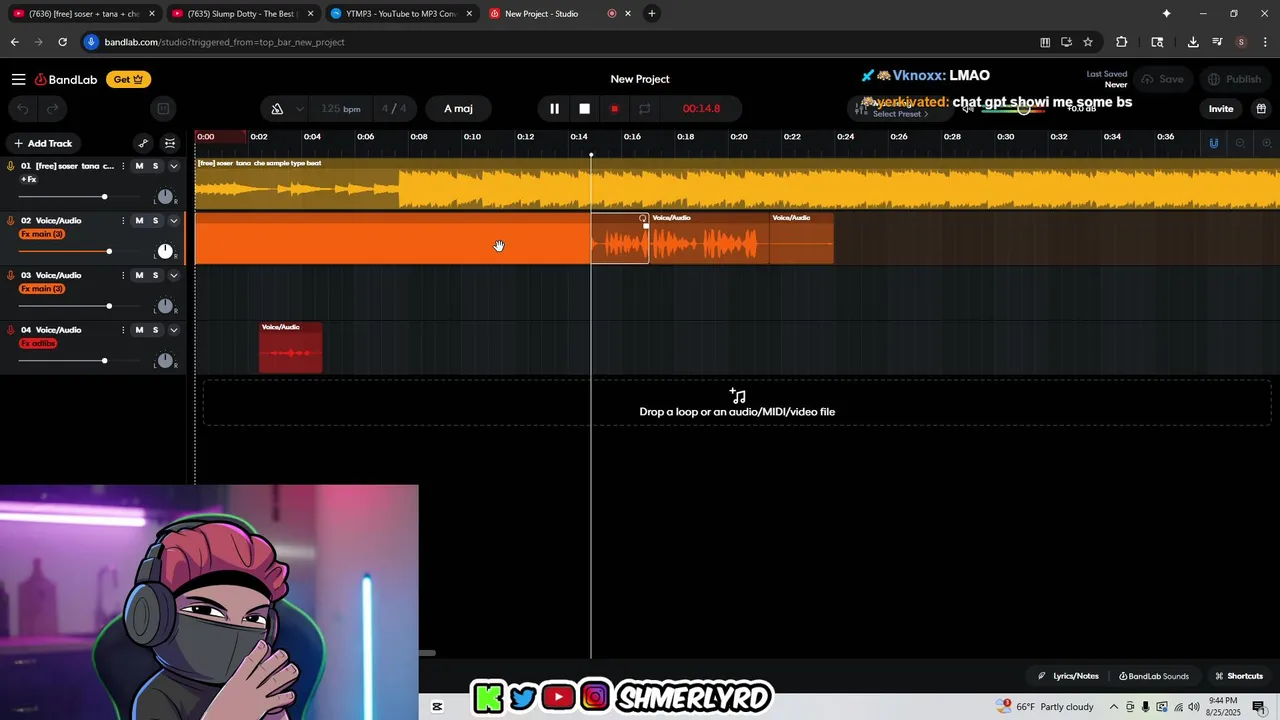
Task: Click track 04 pan knob
Action: click(165, 360)
